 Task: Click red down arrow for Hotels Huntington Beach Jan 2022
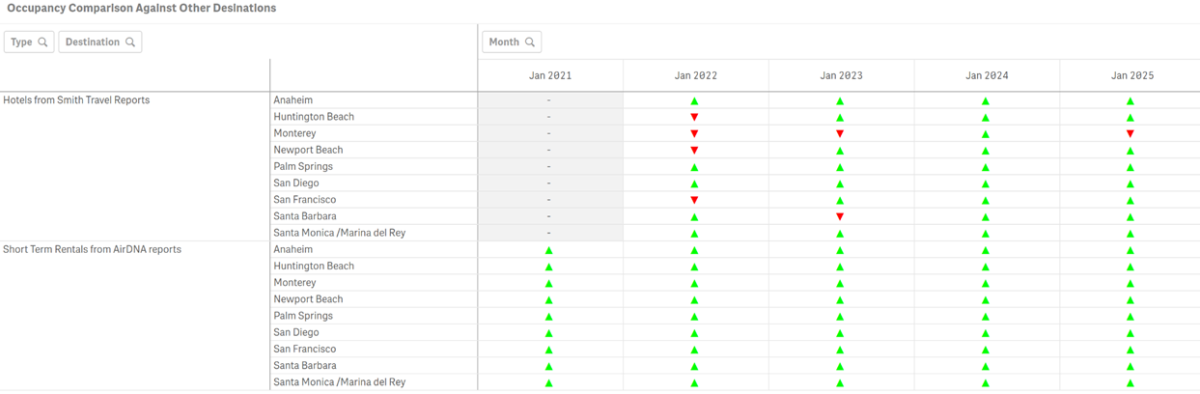click(x=694, y=117)
